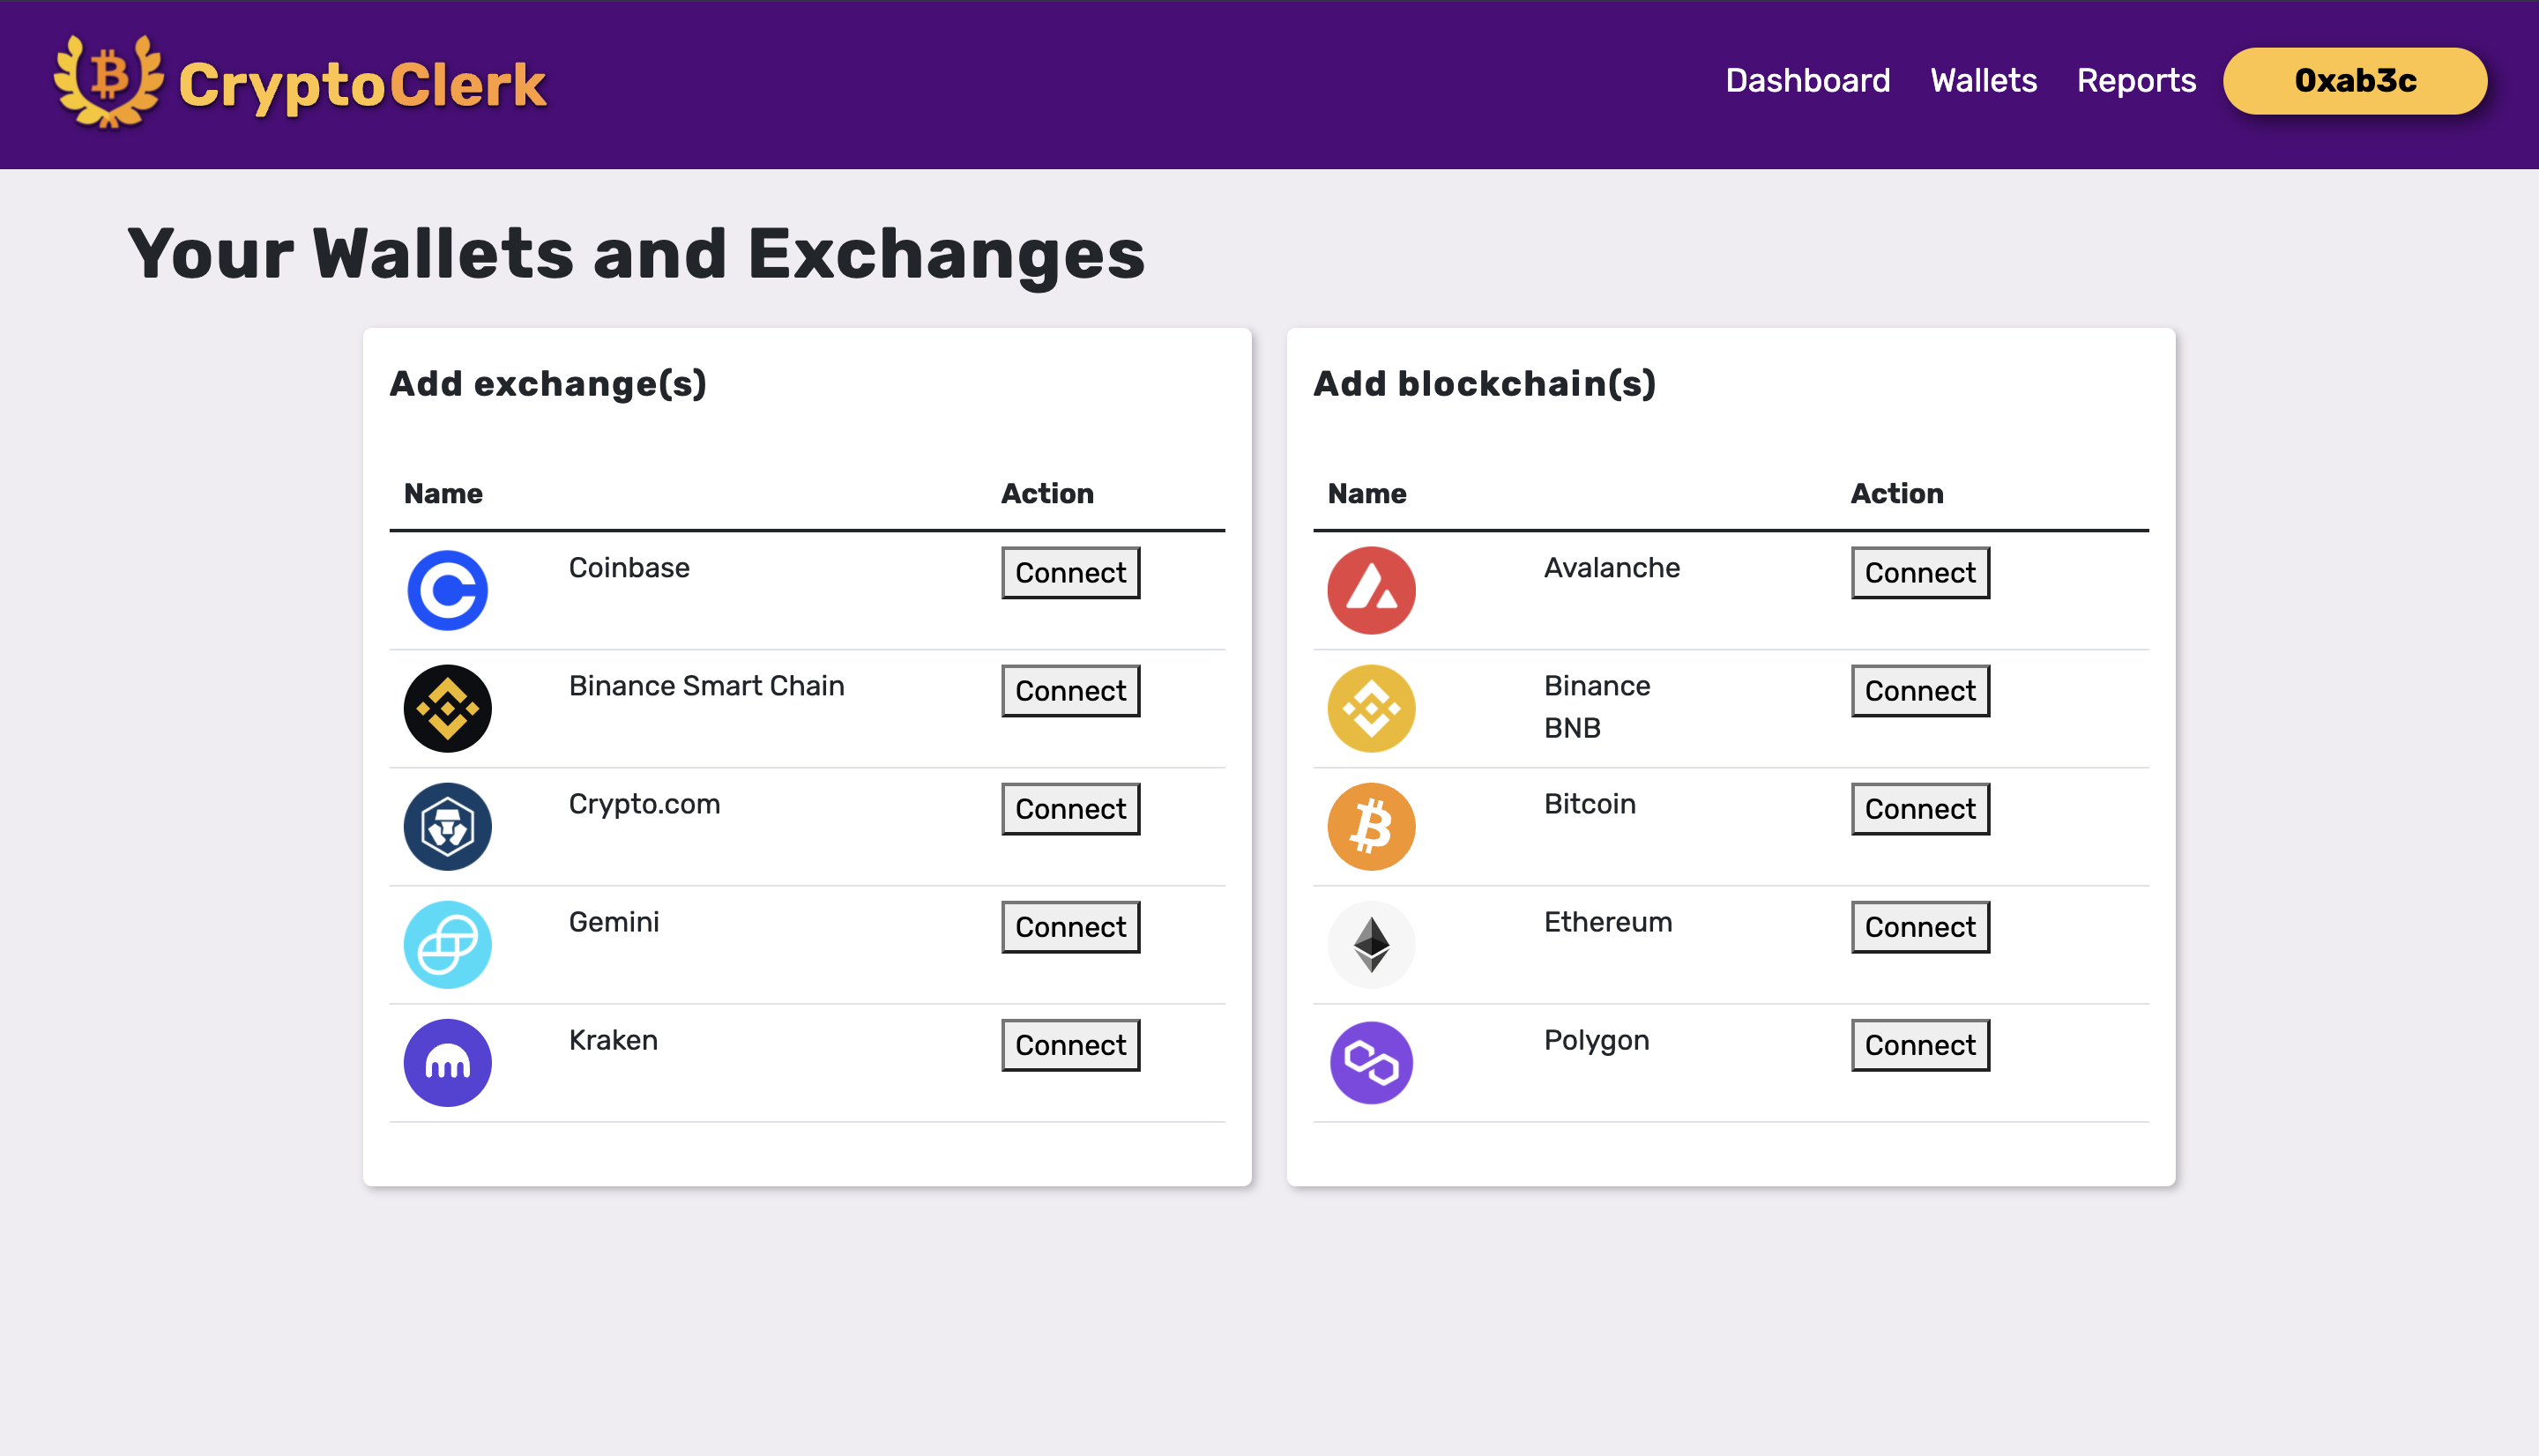Open the Reports nav item

2135,80
